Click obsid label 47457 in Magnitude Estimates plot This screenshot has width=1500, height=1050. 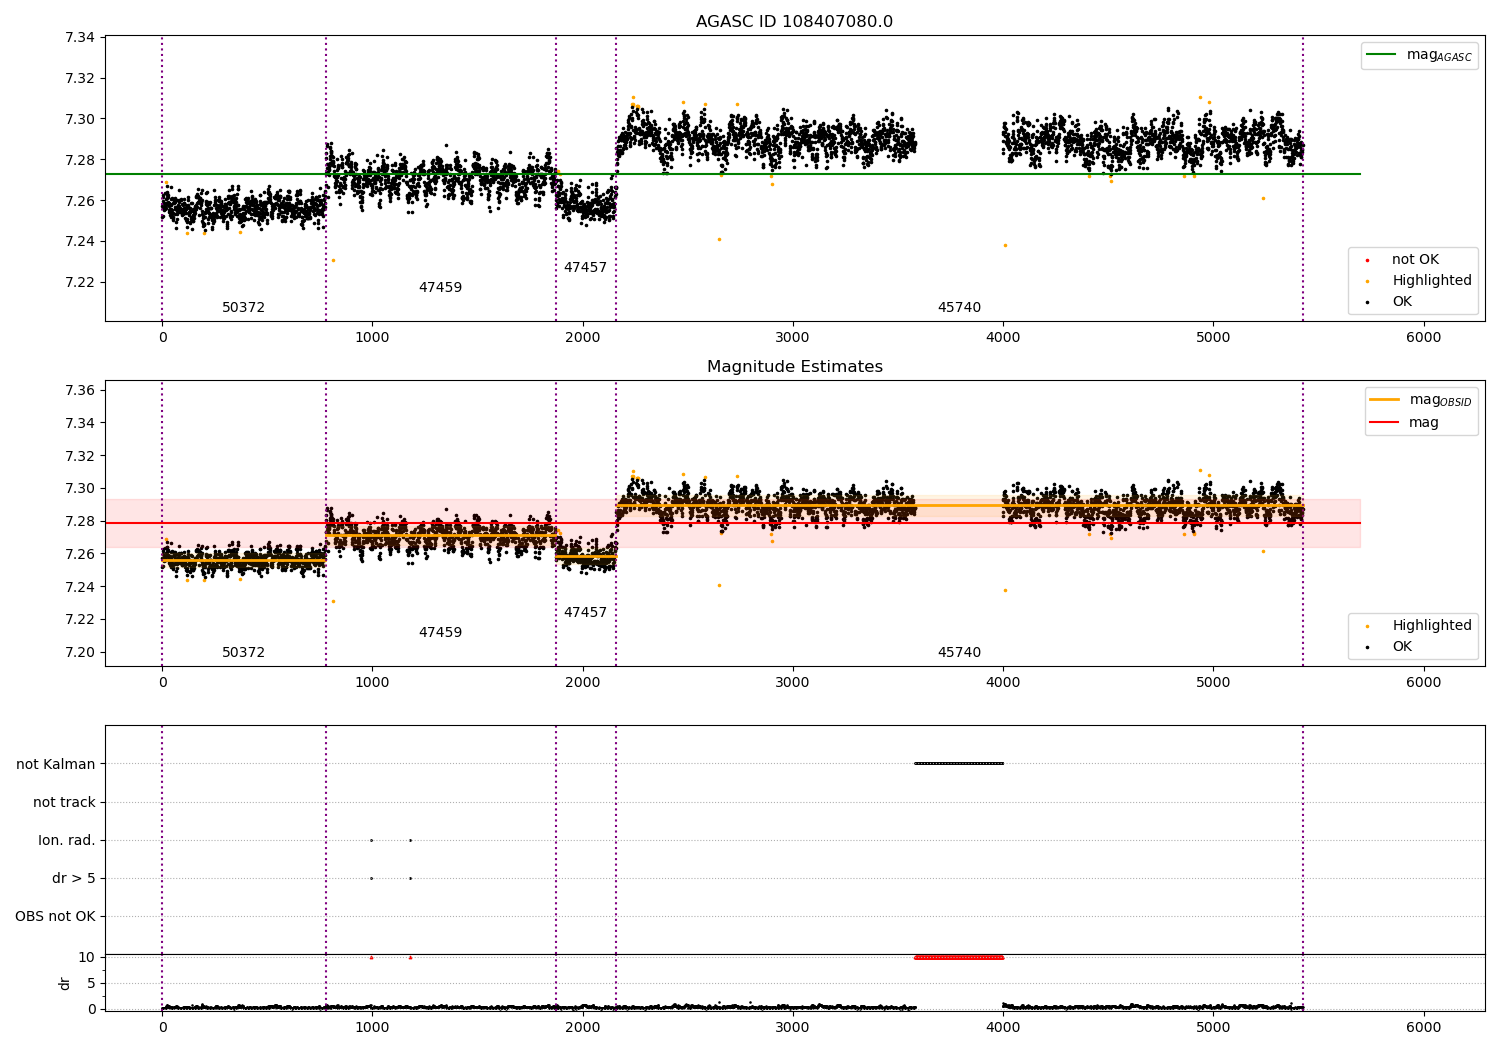click(x=585, y=613)
